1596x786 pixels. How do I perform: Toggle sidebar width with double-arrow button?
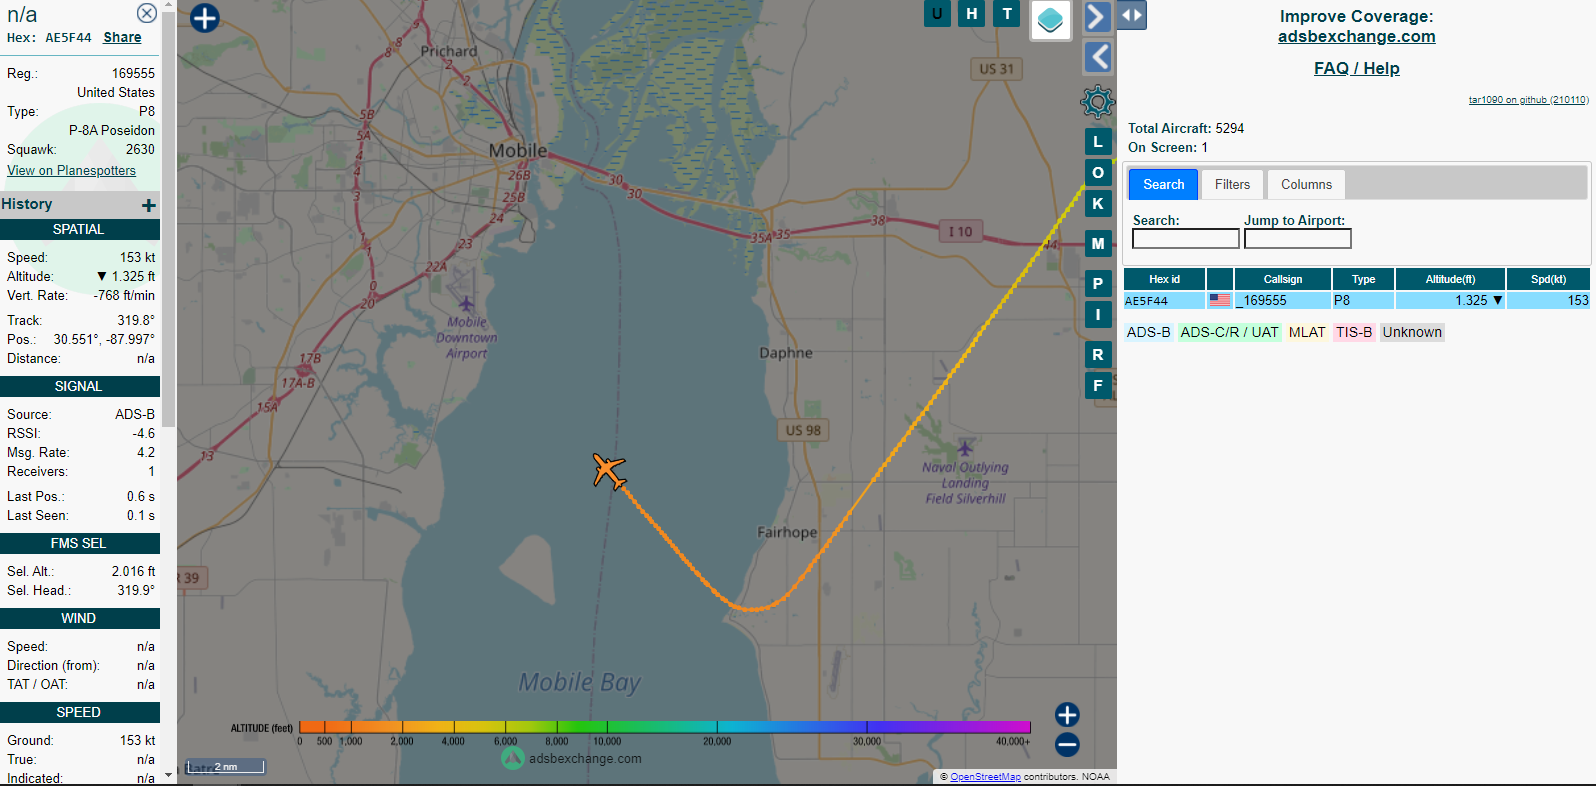point(1131,15)
